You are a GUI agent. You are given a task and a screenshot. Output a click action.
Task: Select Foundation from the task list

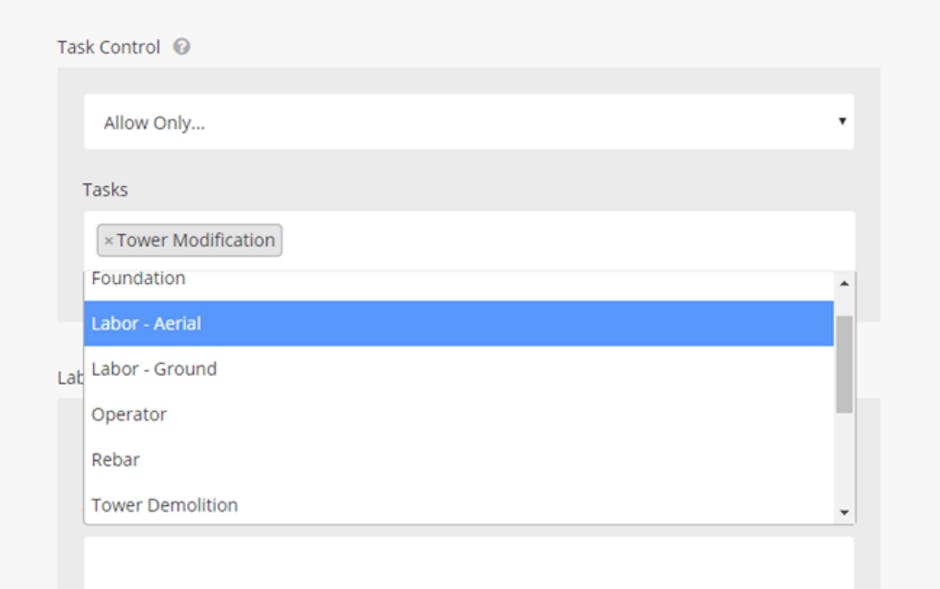(x=138, y=279)
